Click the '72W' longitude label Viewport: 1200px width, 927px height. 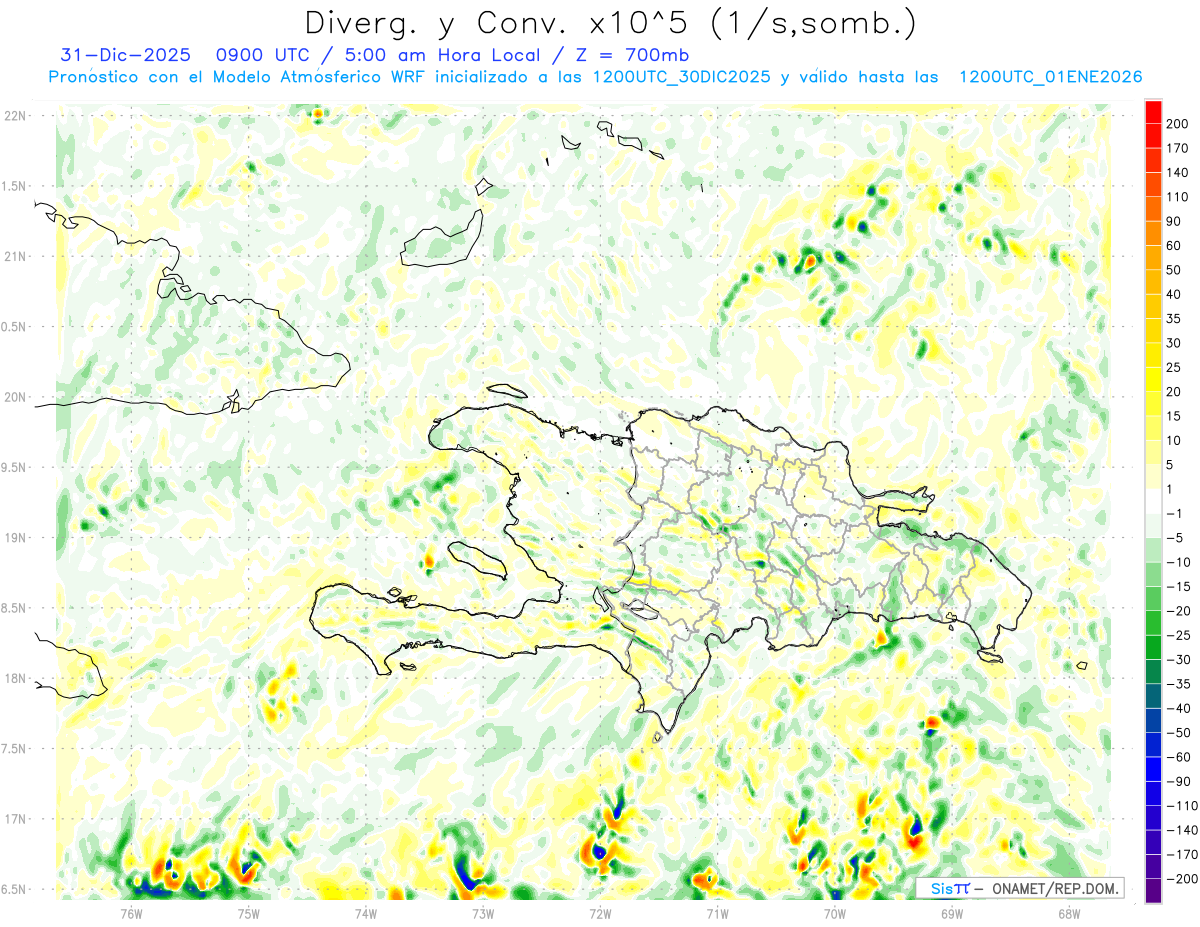tap(601, 913)
